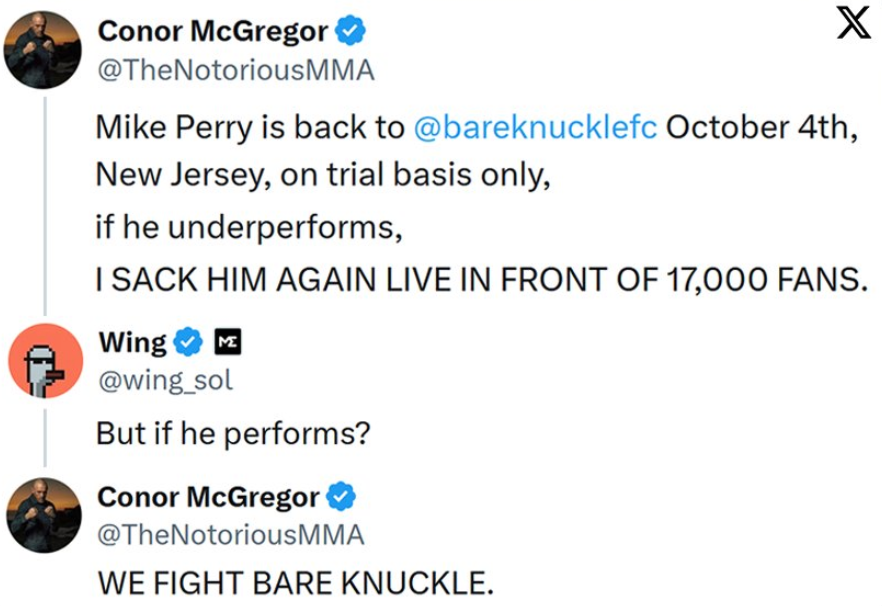The width and height of the screenshot is (882, 606).
Task: Open Conor McGregor's avatar on the last reply
Action: (x=44, y=515)
